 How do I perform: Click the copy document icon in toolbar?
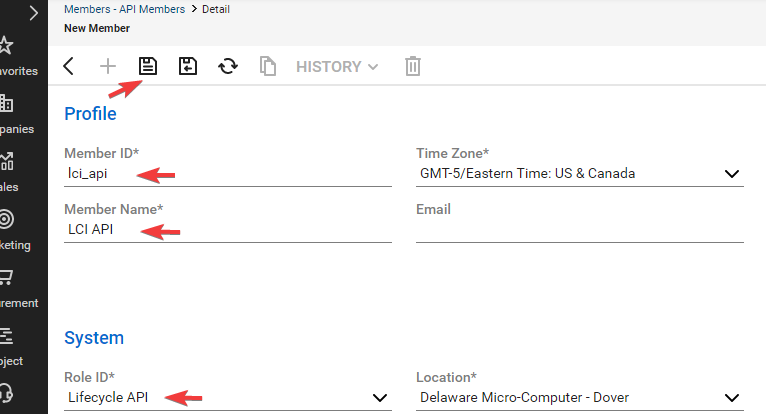tap(268, 67)
